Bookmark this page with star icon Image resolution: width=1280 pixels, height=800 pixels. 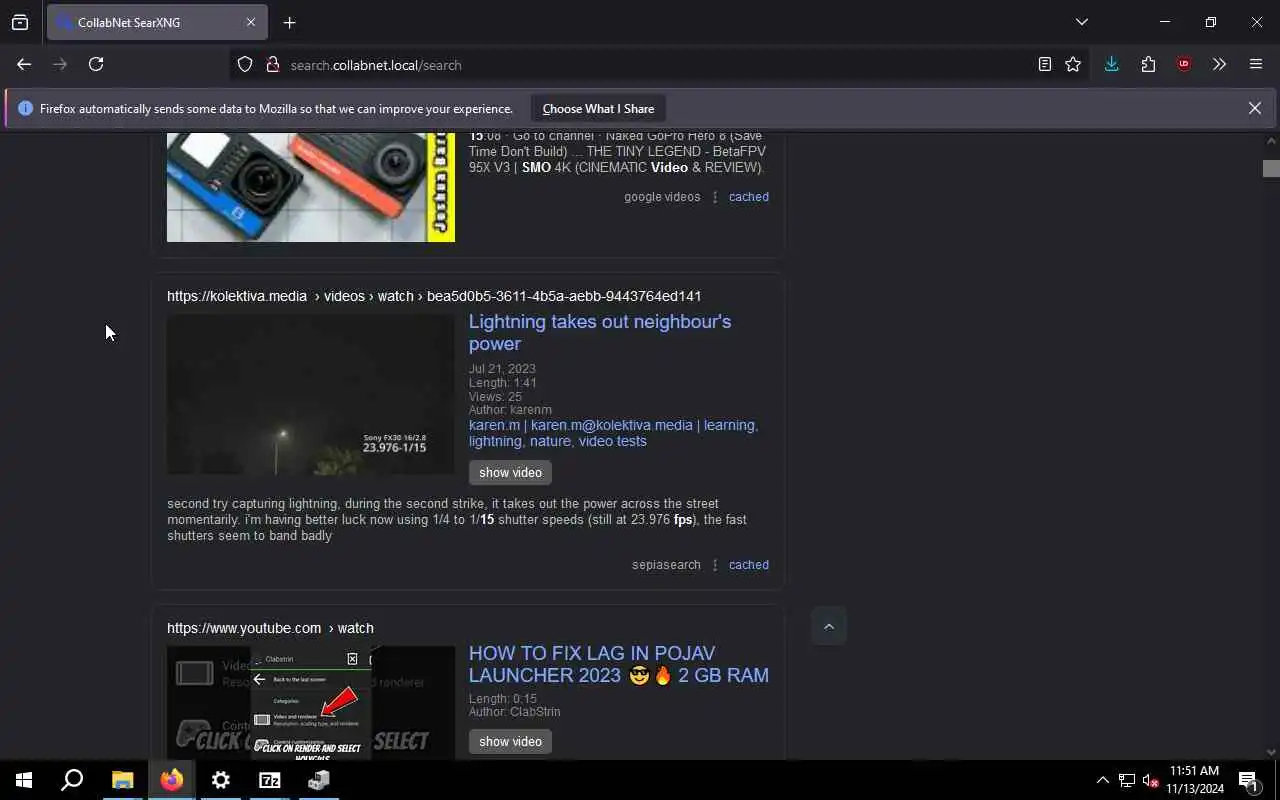[x=1073, y=64]
